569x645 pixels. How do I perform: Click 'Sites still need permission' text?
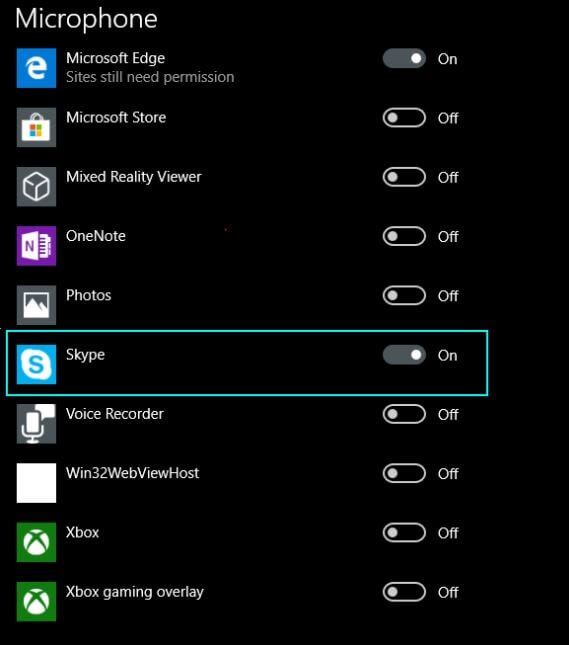[150, 77]
